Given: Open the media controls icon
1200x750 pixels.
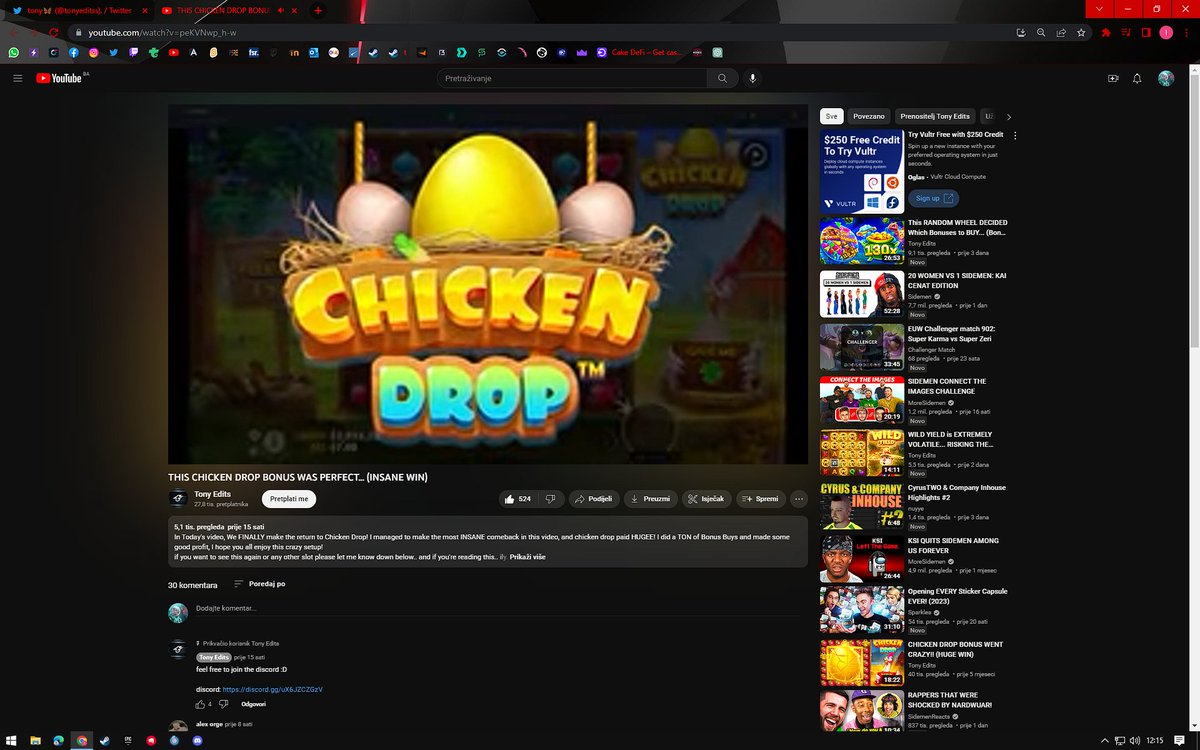Looking at the screenshot, I should tap(1126, 33).
